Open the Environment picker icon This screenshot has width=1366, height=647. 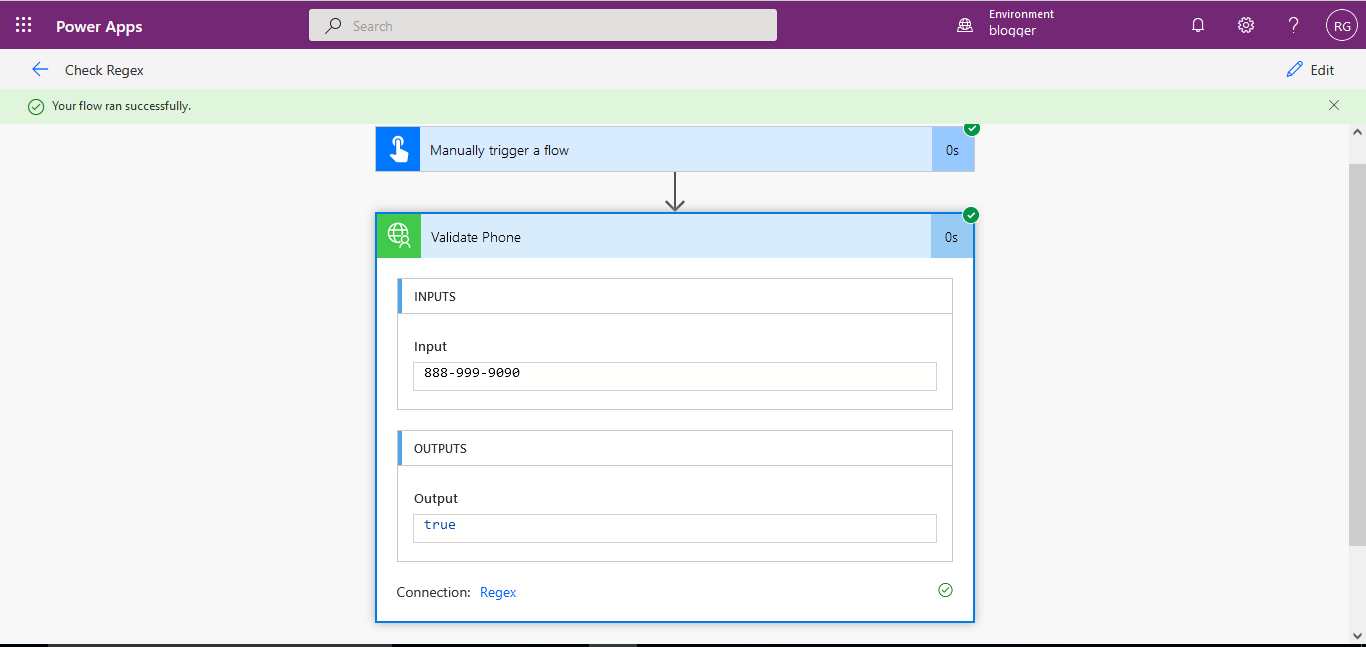[965, 25]
